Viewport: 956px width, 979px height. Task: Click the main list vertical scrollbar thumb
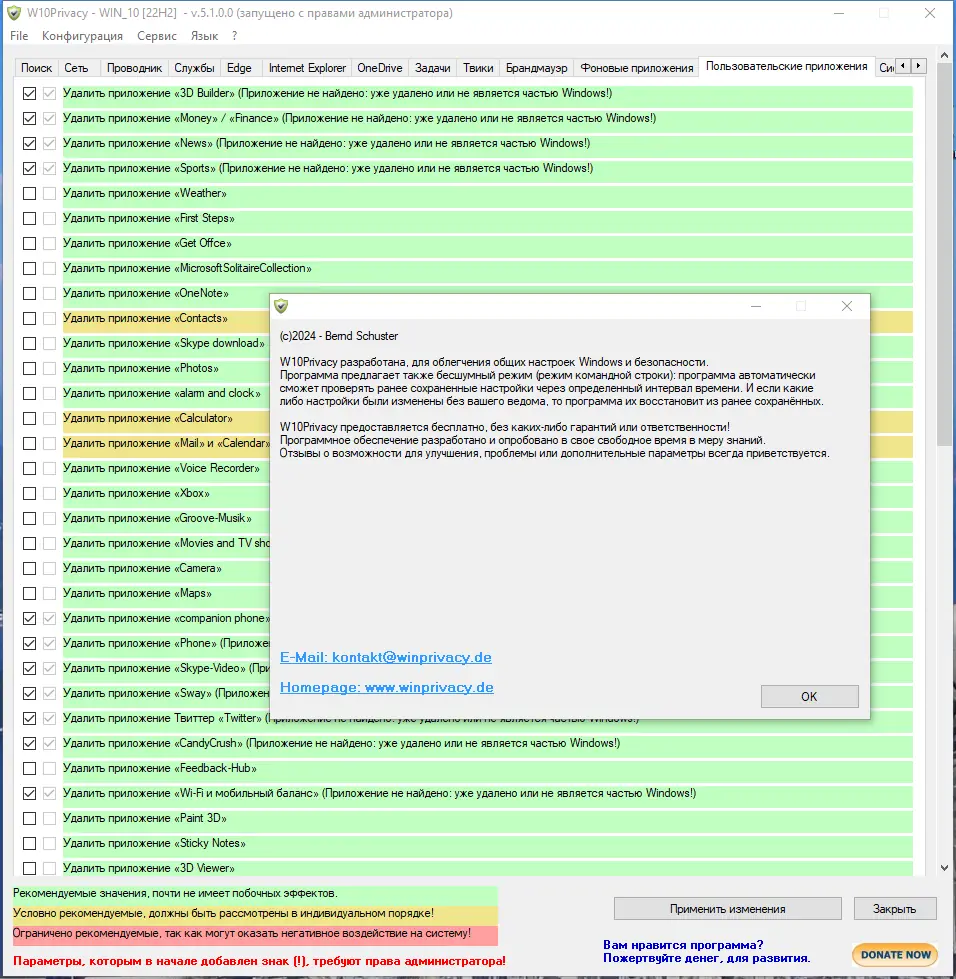[x=944, y=256]
